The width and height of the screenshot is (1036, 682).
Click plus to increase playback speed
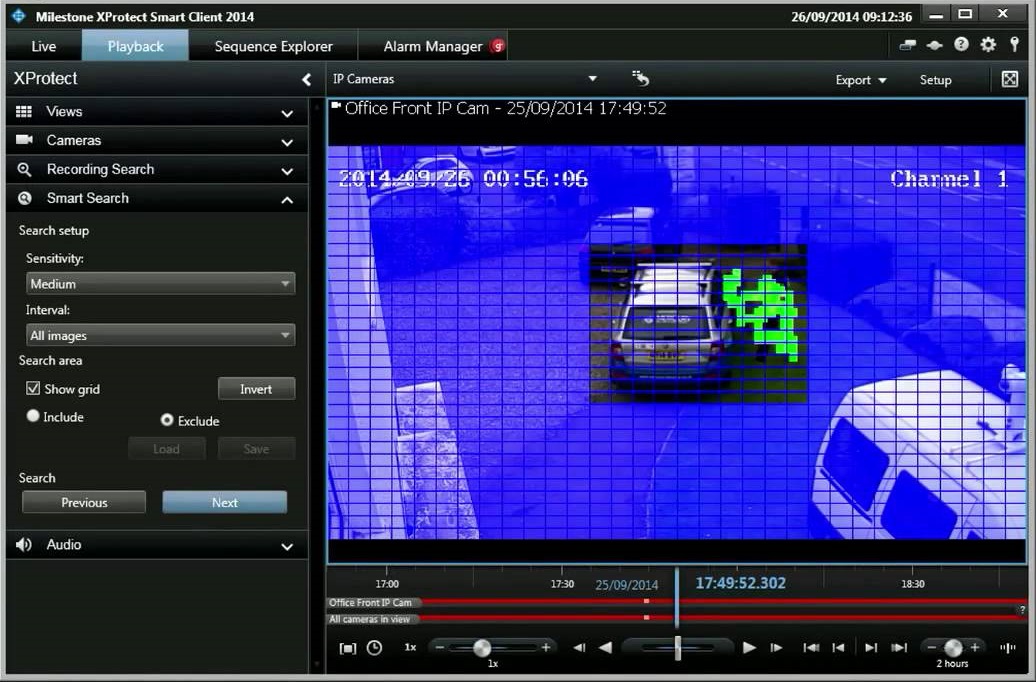pos(546,648)
